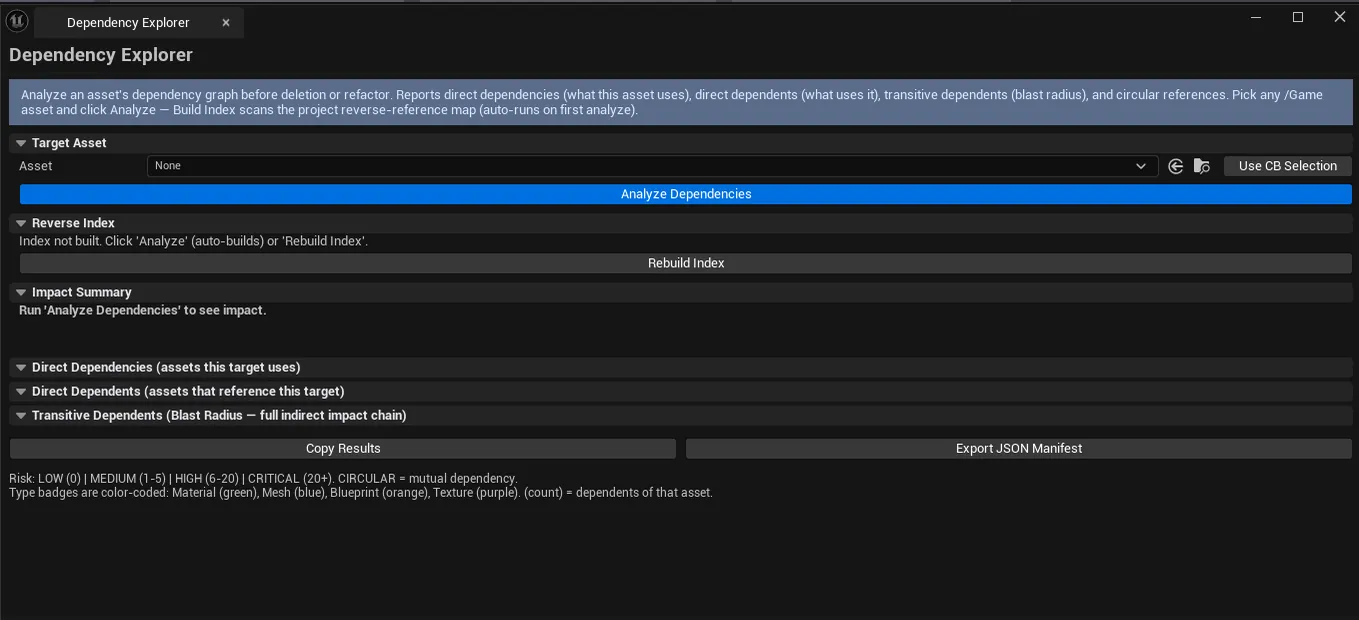Click the Use CB Selection button

1287,166
